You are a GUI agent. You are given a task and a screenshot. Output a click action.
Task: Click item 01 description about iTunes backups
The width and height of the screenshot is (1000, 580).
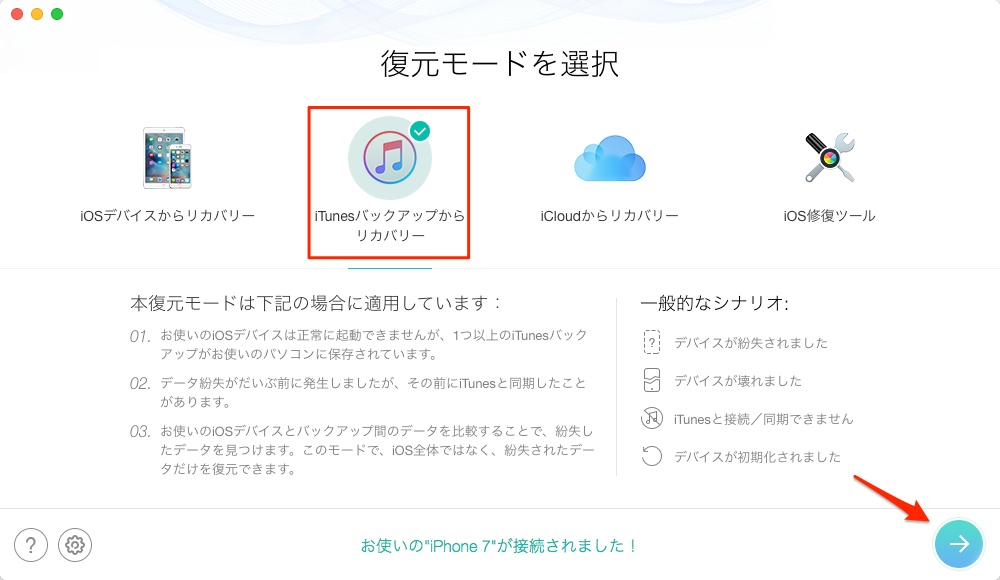373,345
